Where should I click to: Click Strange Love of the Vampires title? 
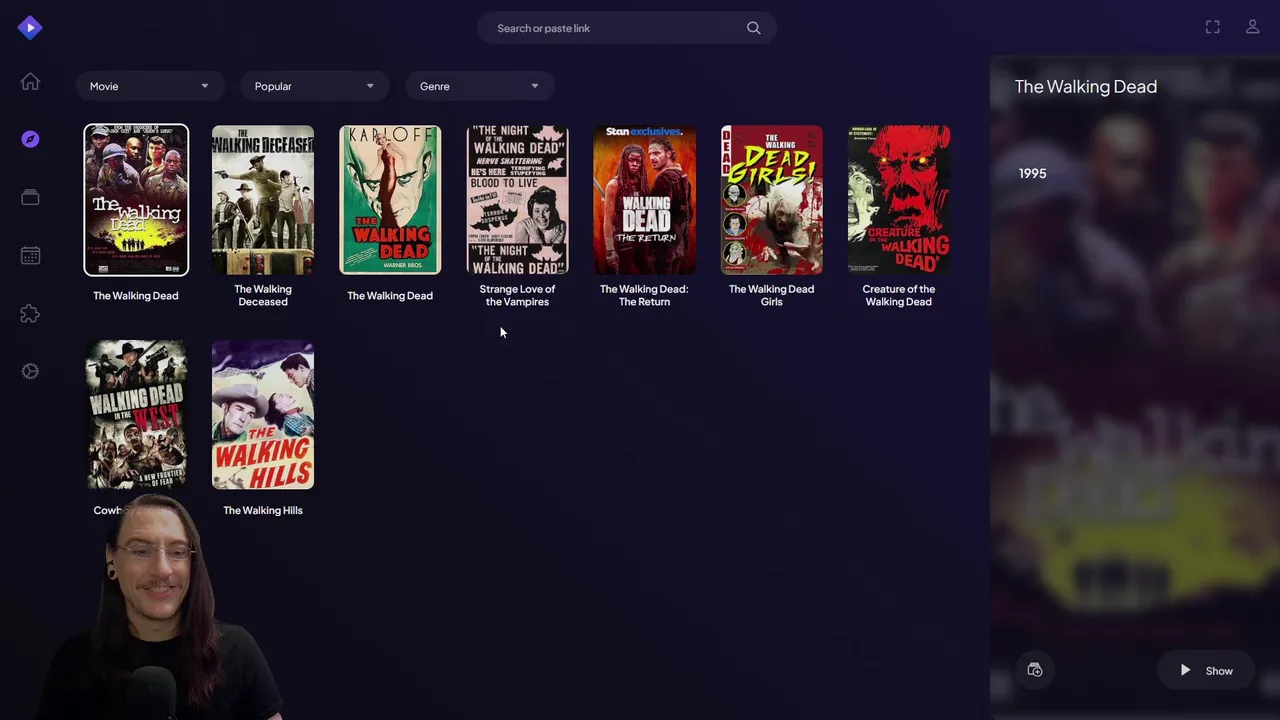tap(517, 295)
